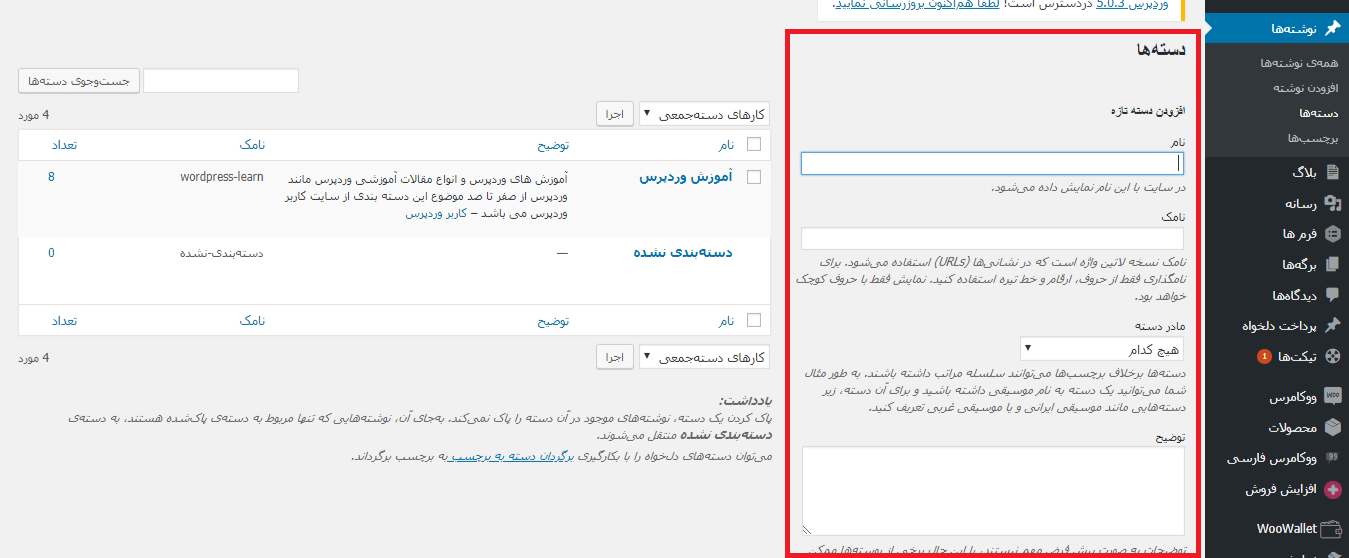Follow the کاربر وردپرس link in description

coord(436,214)
